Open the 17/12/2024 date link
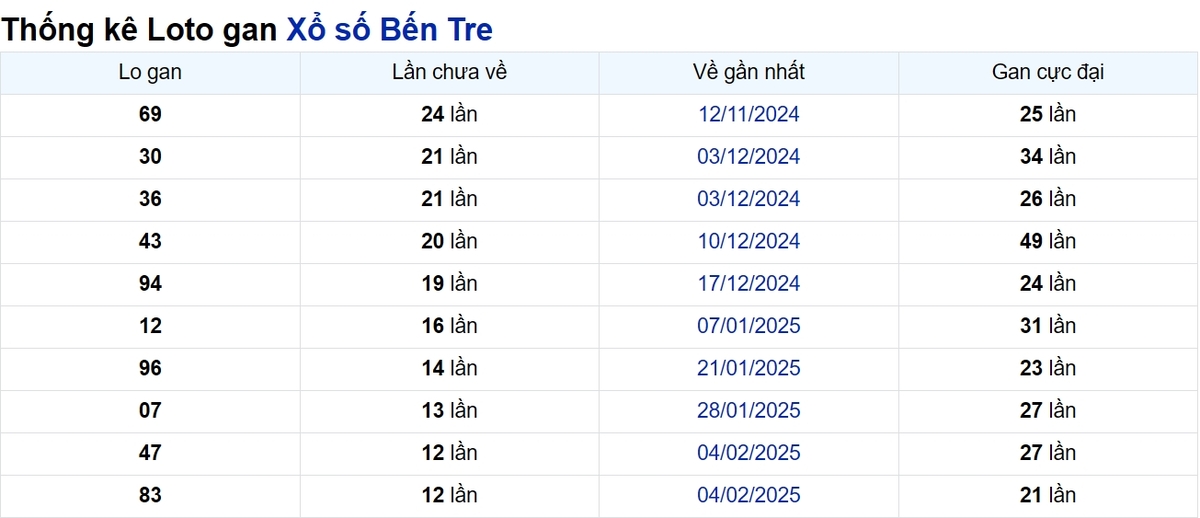 coord(749,284)
